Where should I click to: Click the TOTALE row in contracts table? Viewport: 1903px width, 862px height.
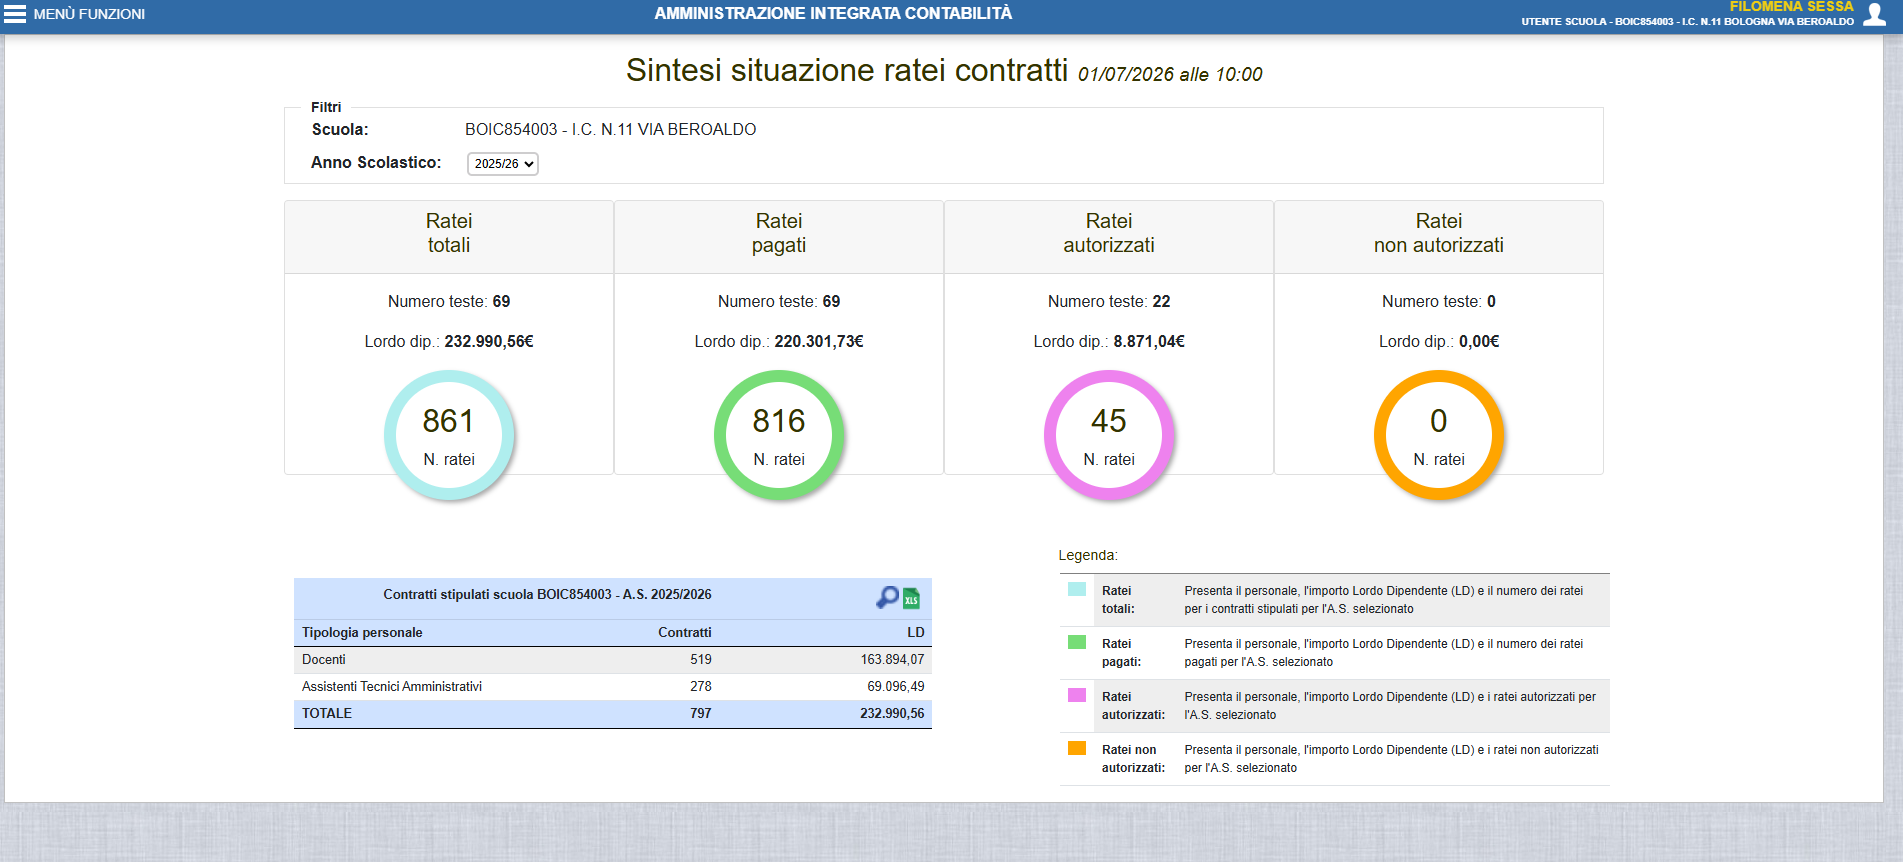click(613, 714)
